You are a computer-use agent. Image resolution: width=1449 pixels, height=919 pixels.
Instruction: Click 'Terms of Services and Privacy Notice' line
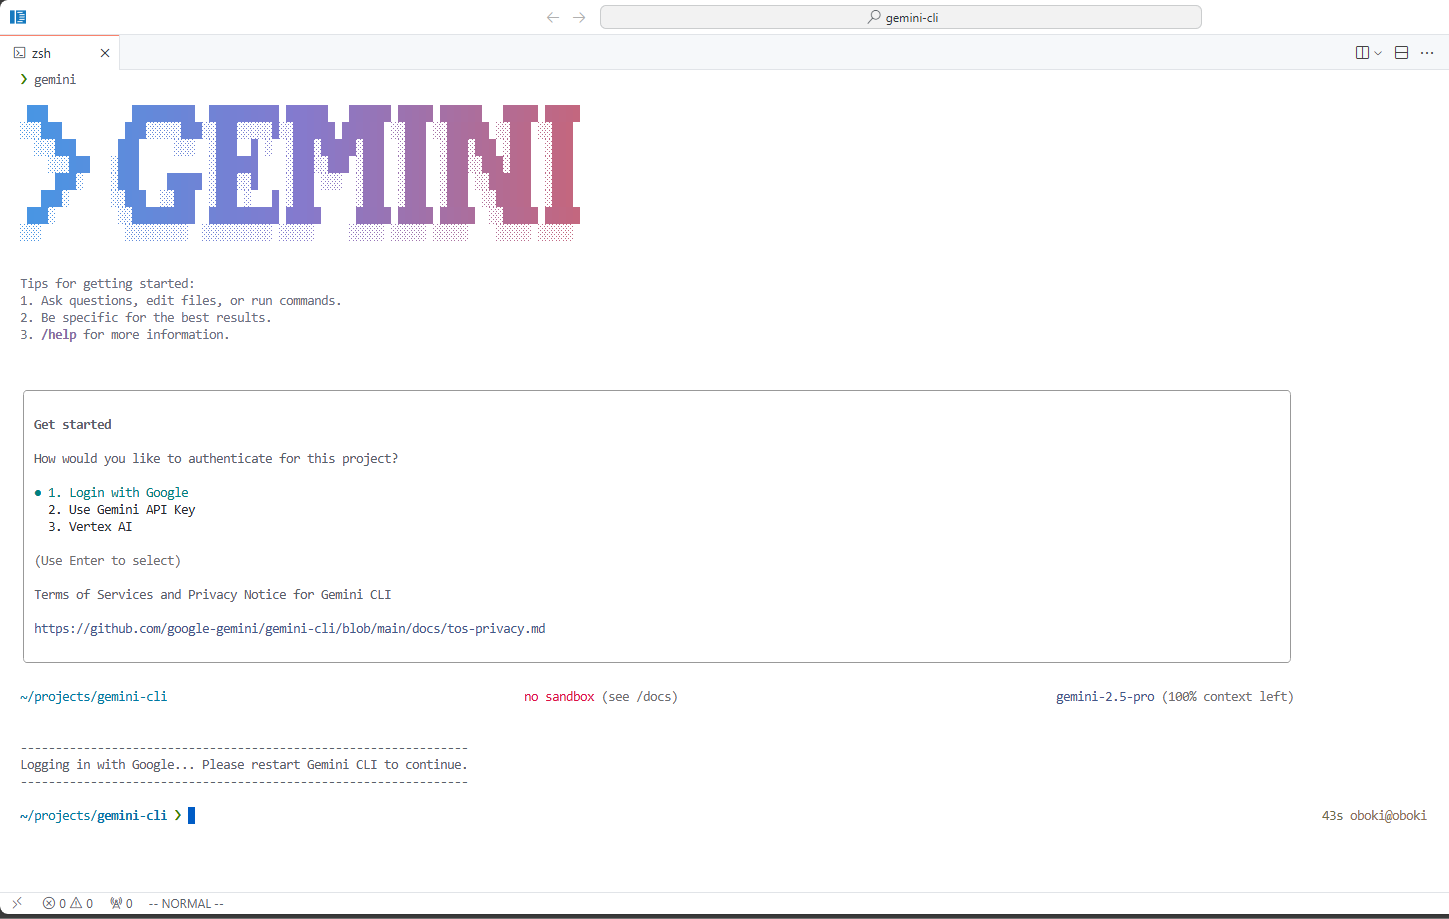point(213,594)
